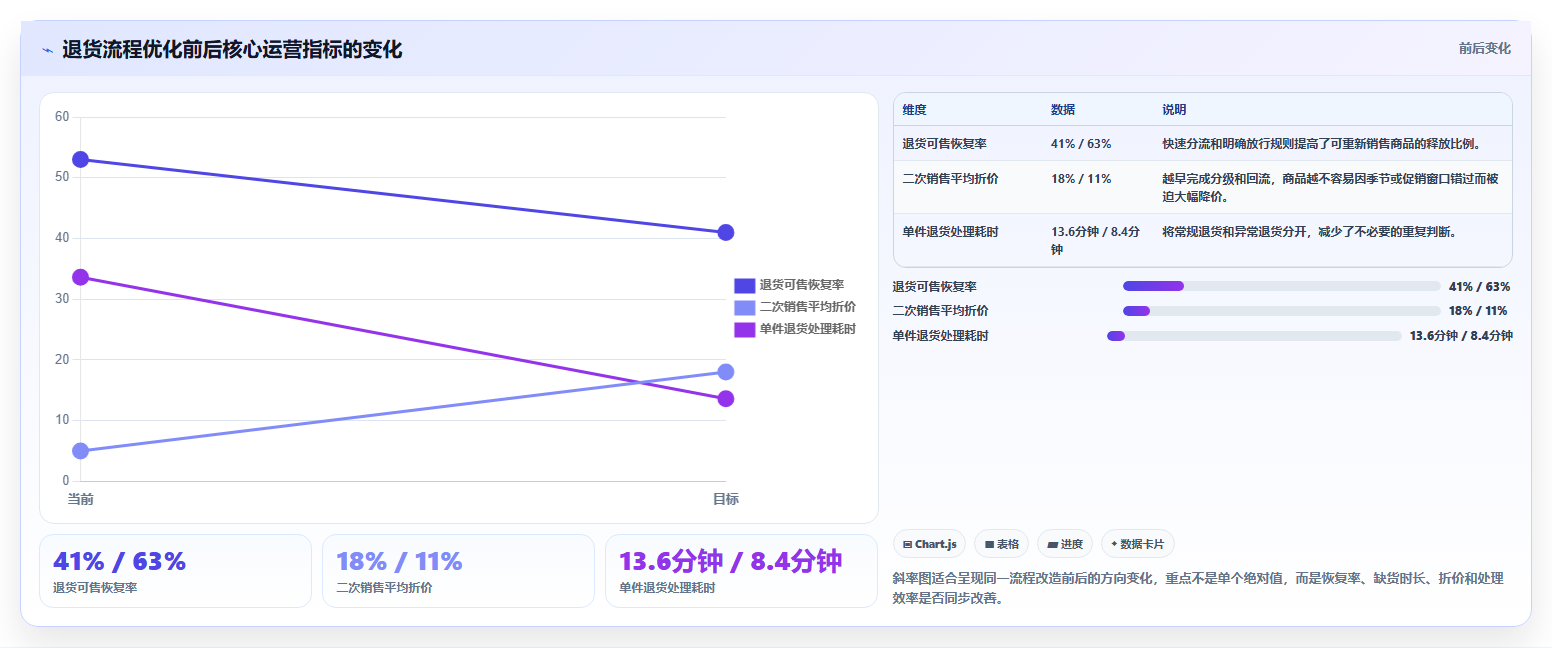Click the lightning icon beside the title
Viewport: 1552px width, 648px height.
pos(47,50)
